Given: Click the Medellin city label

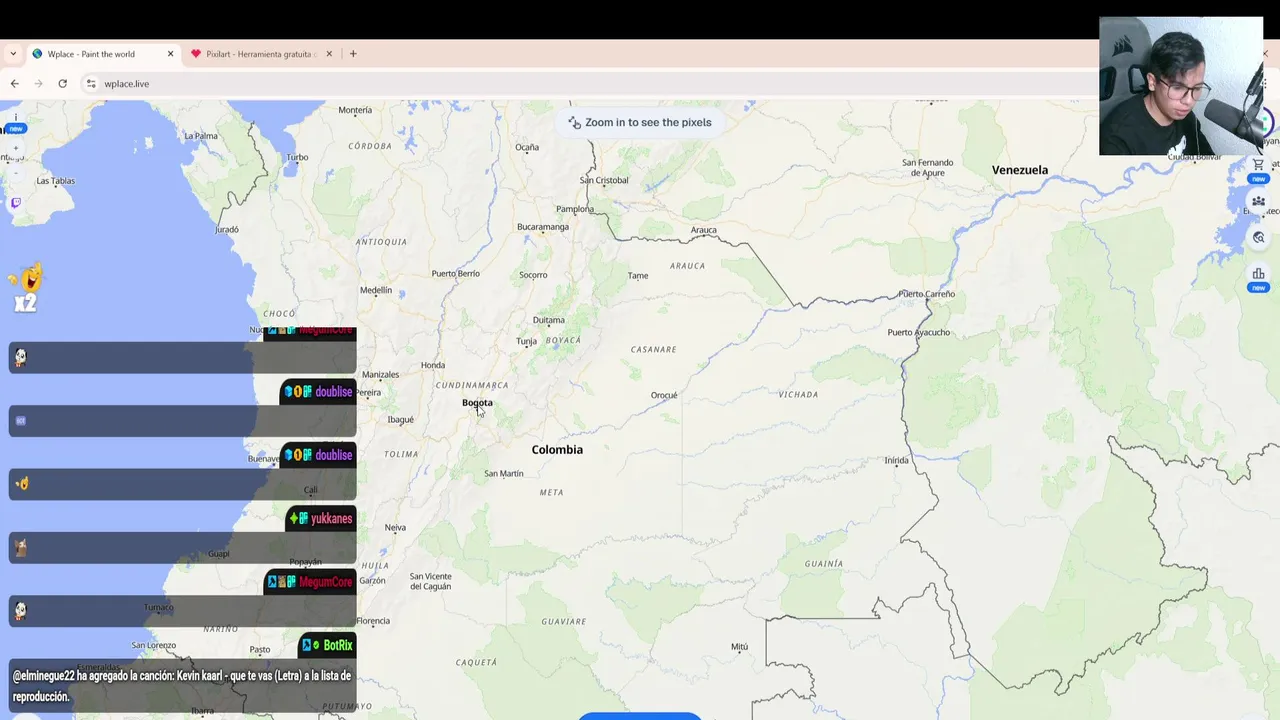Looking at the screenshot, I should click(376, 291).
